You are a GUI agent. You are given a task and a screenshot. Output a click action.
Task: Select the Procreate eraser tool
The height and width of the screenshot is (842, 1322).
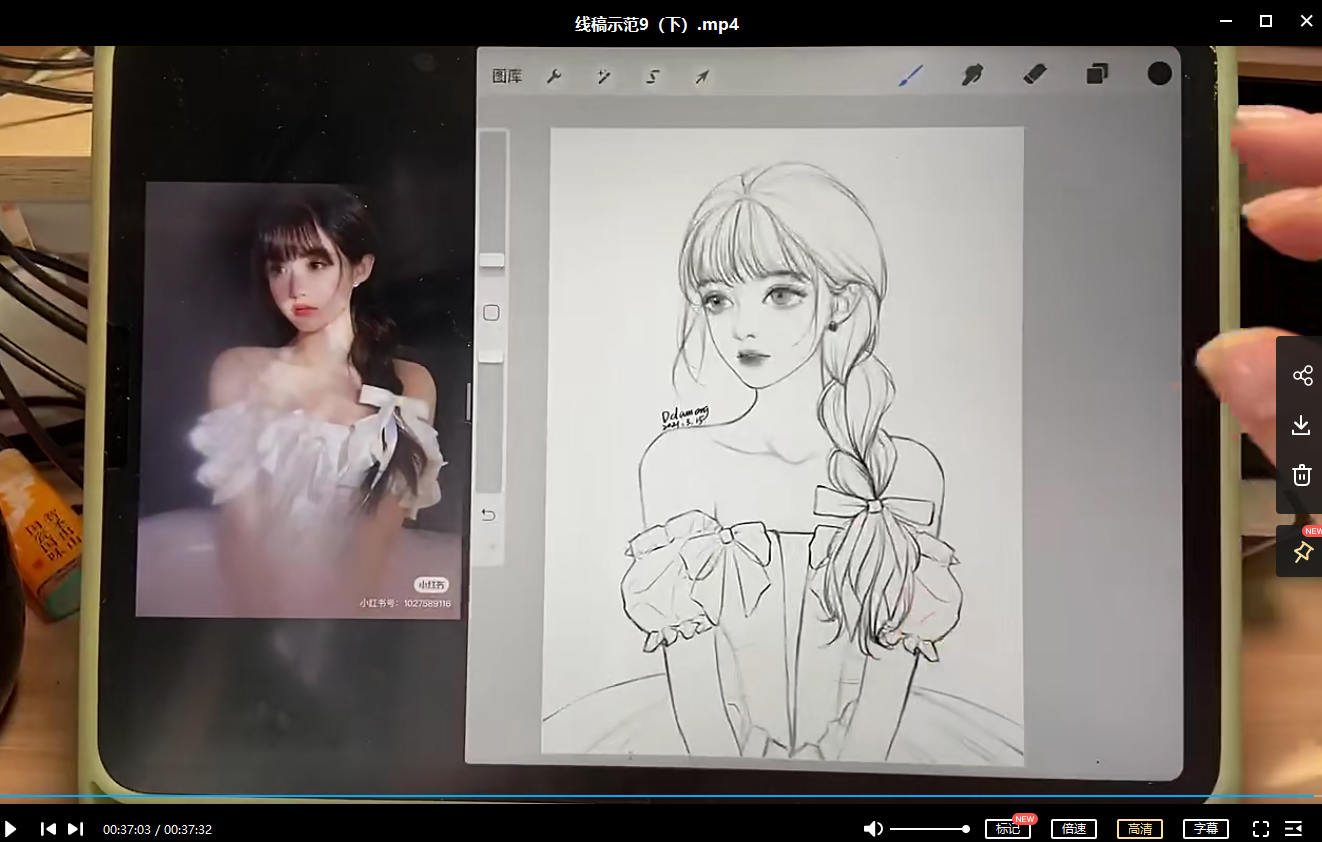tap(1035, 74)
